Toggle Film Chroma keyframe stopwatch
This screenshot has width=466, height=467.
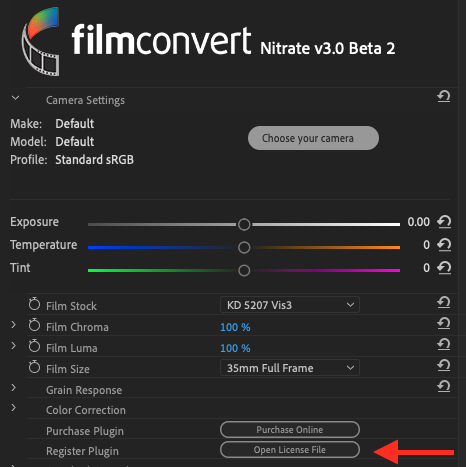tap(34, 325)
